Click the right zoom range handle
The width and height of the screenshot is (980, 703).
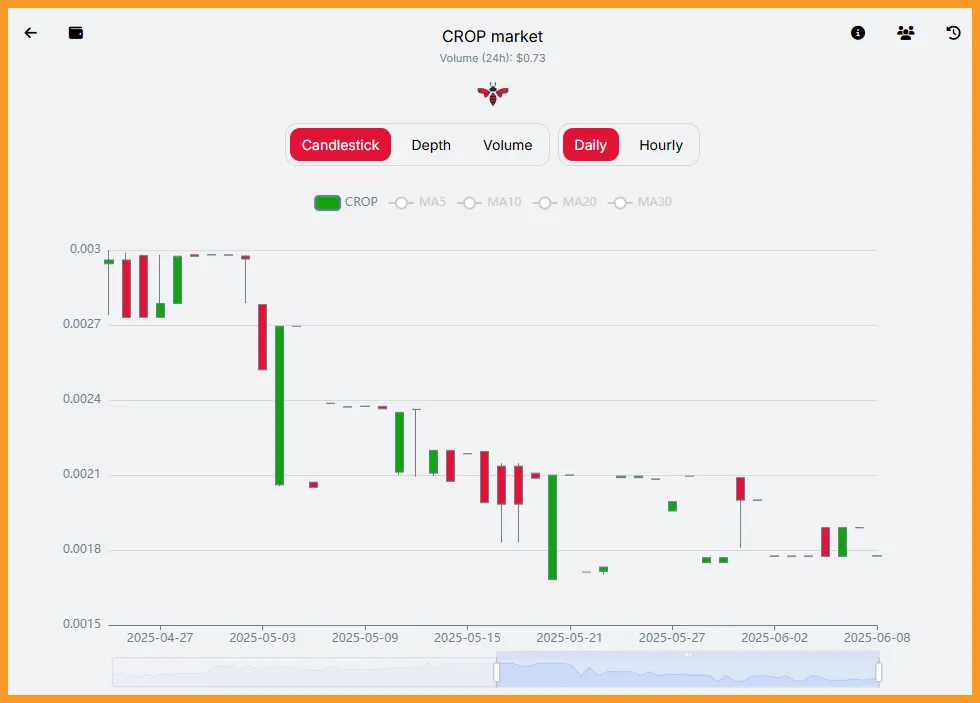(879, 672)
